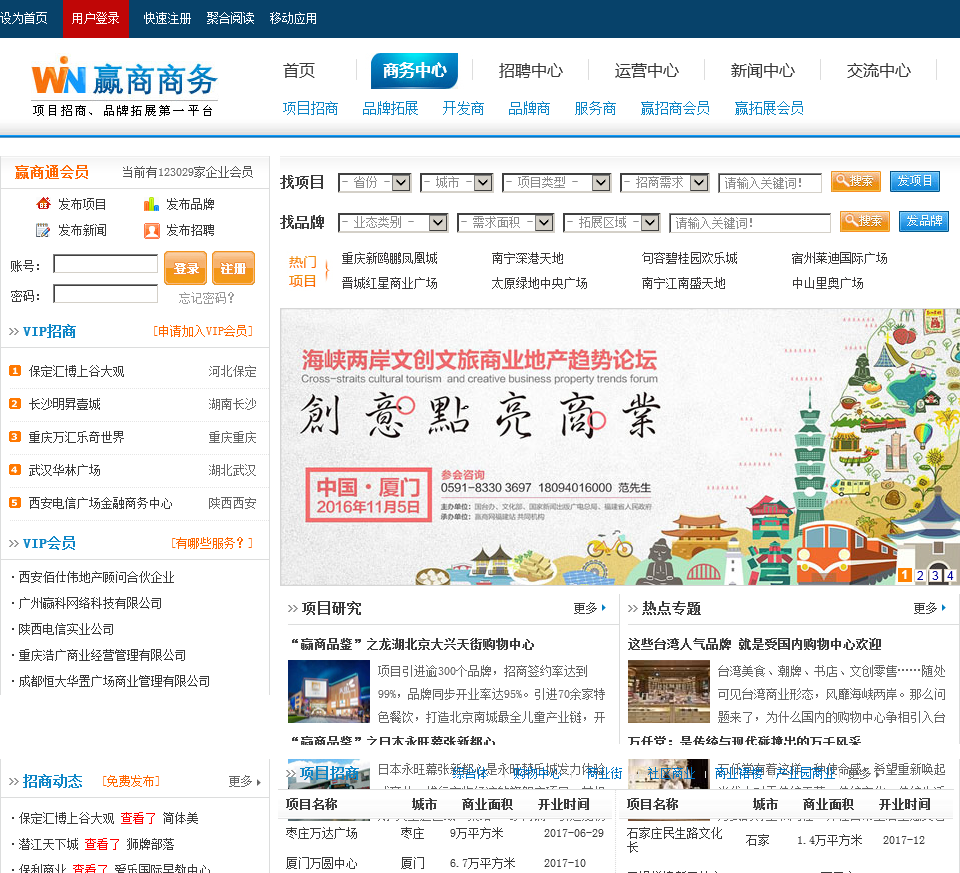Click 设为首页 in top bar
Screen dimensions: 960x873
(x=24, y=18)
